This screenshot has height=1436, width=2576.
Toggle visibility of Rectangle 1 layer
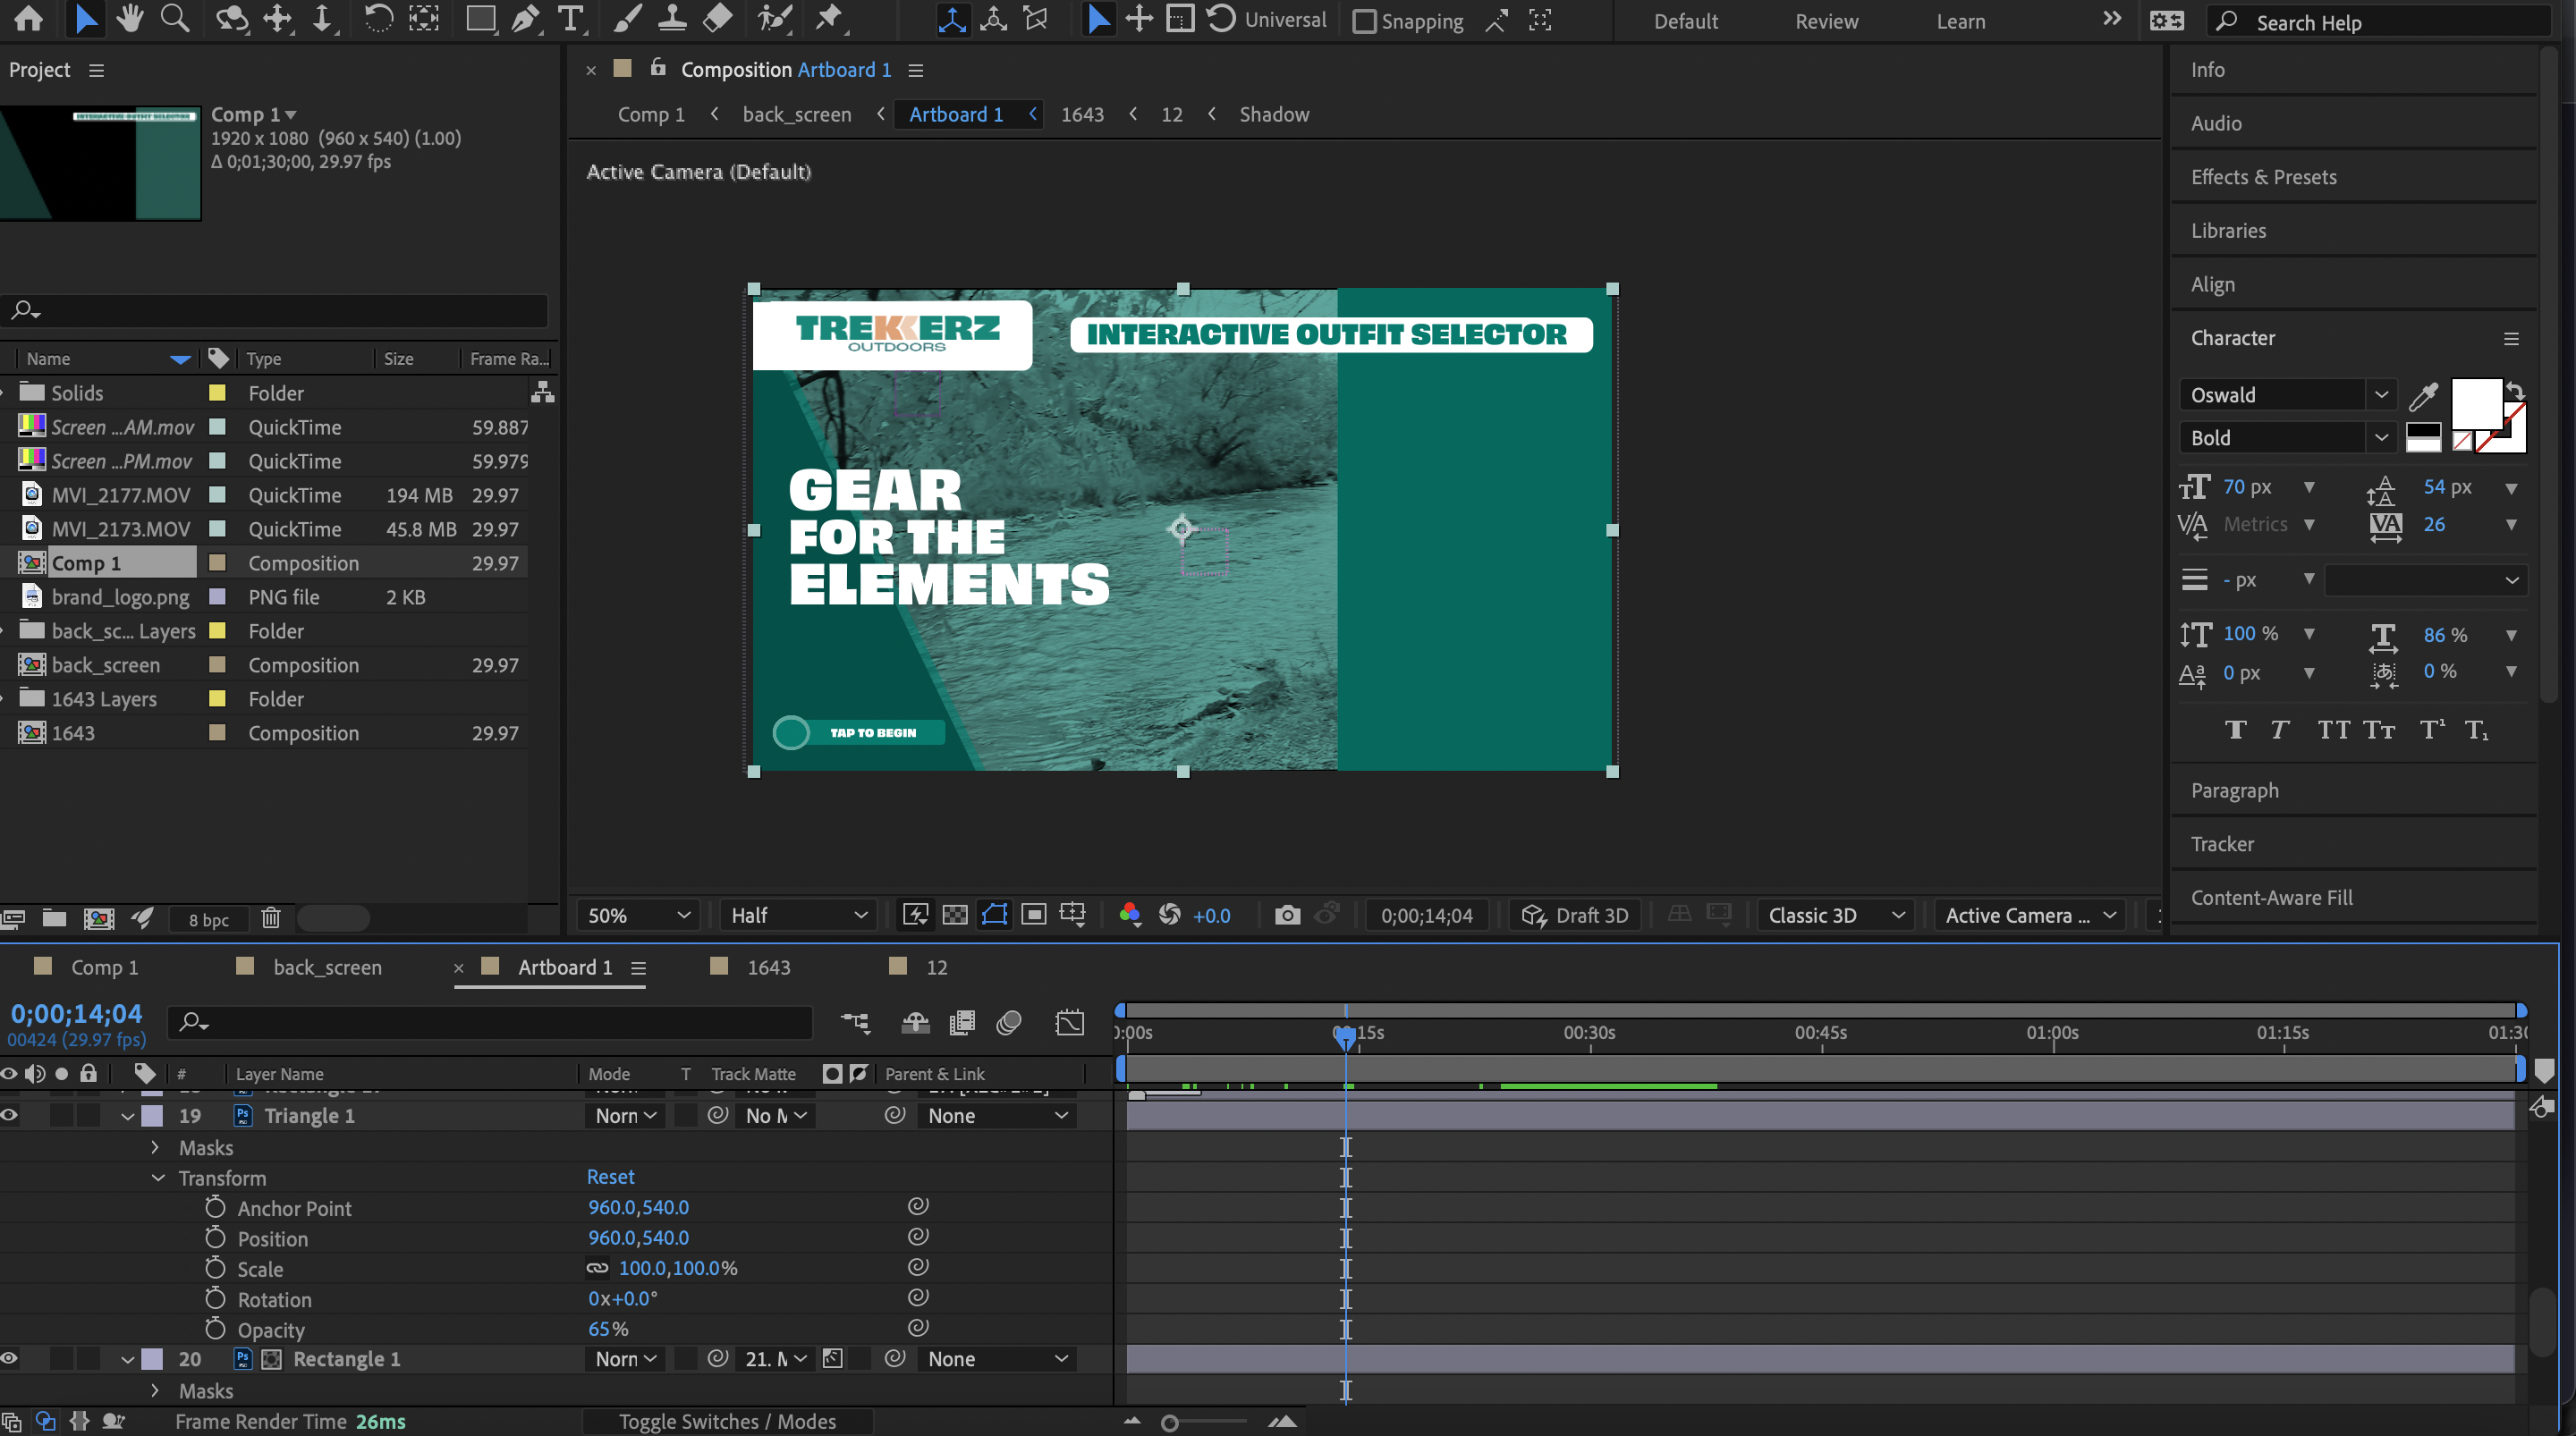9,1358
